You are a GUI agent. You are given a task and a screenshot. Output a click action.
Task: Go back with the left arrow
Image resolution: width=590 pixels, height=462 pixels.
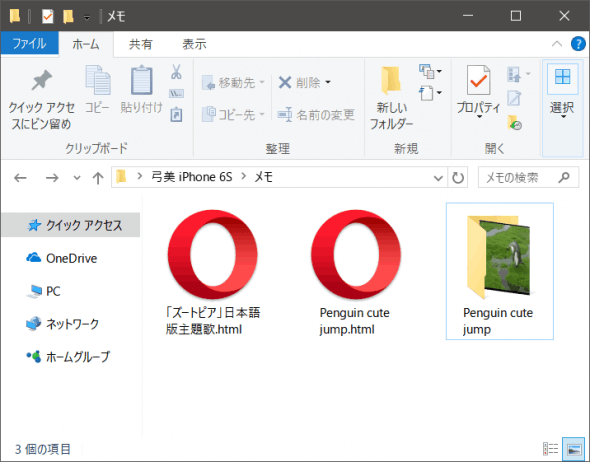pyautogui.click(x=20, y=178)
